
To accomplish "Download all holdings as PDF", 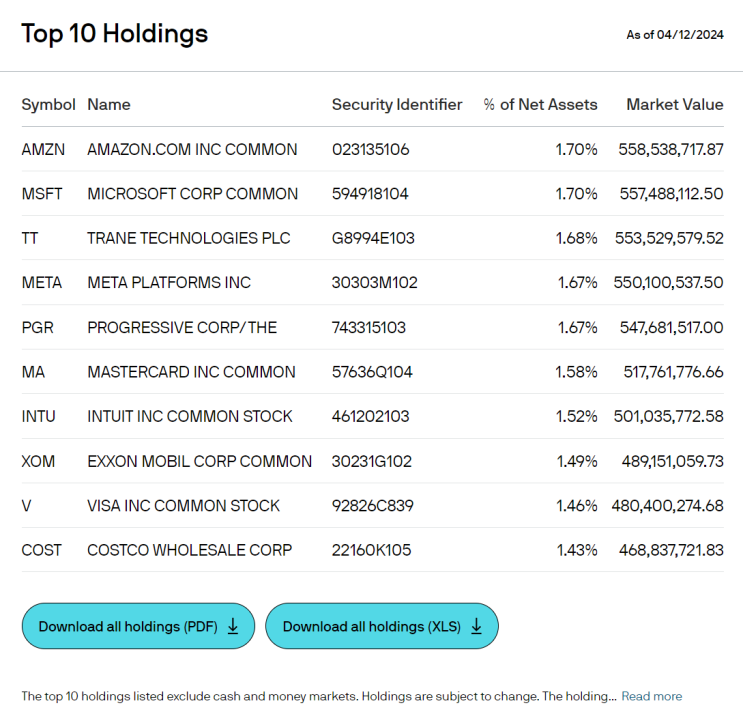I will click(x=138, y=626).
